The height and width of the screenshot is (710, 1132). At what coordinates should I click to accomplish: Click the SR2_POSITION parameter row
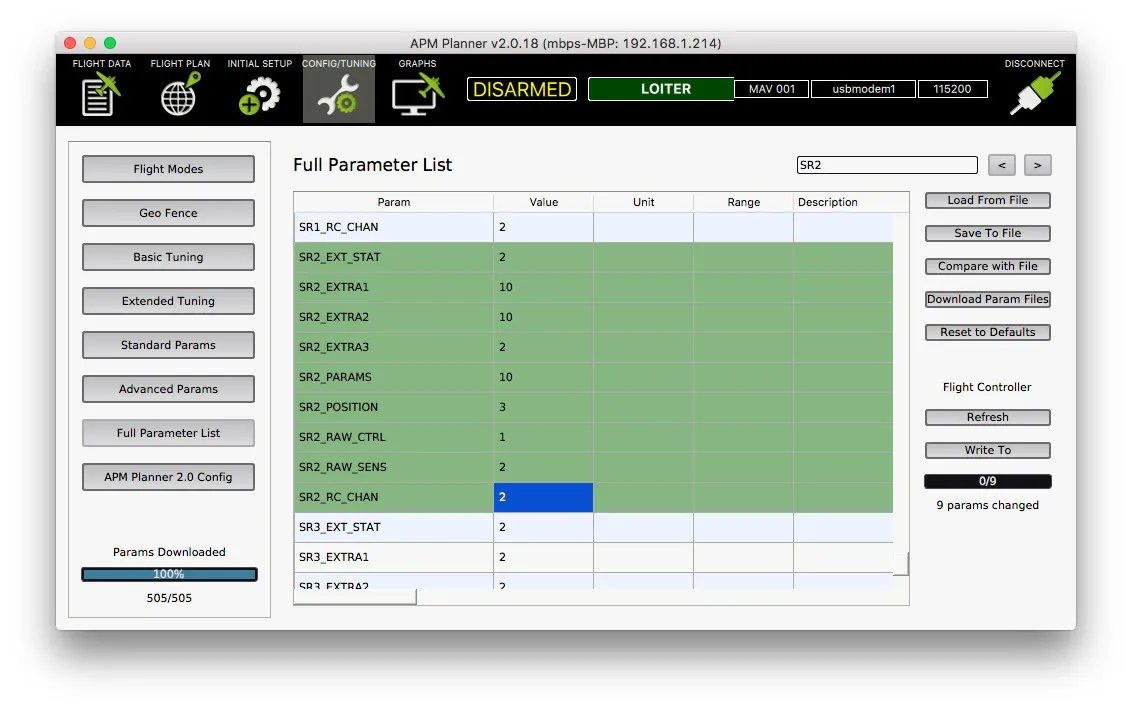[394, 407]
